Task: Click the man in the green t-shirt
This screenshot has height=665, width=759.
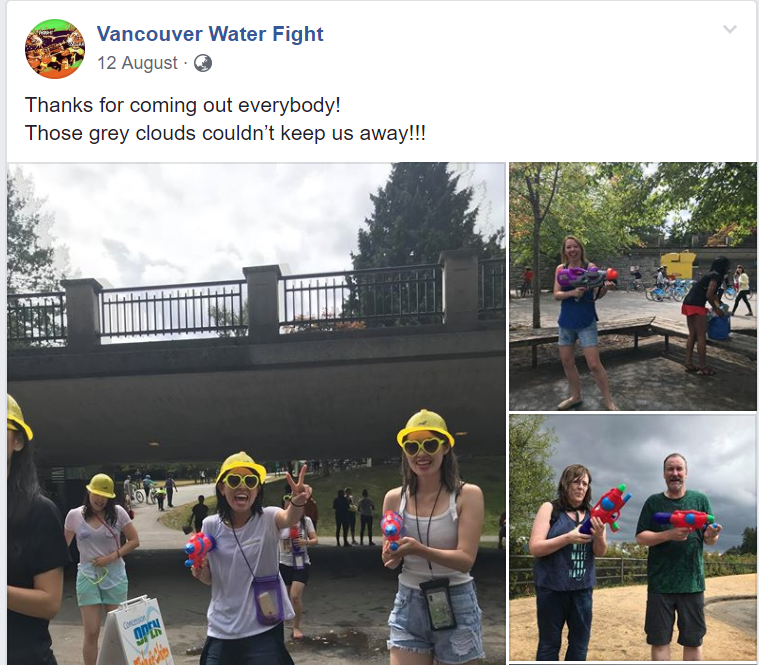Action: (675, 557)
